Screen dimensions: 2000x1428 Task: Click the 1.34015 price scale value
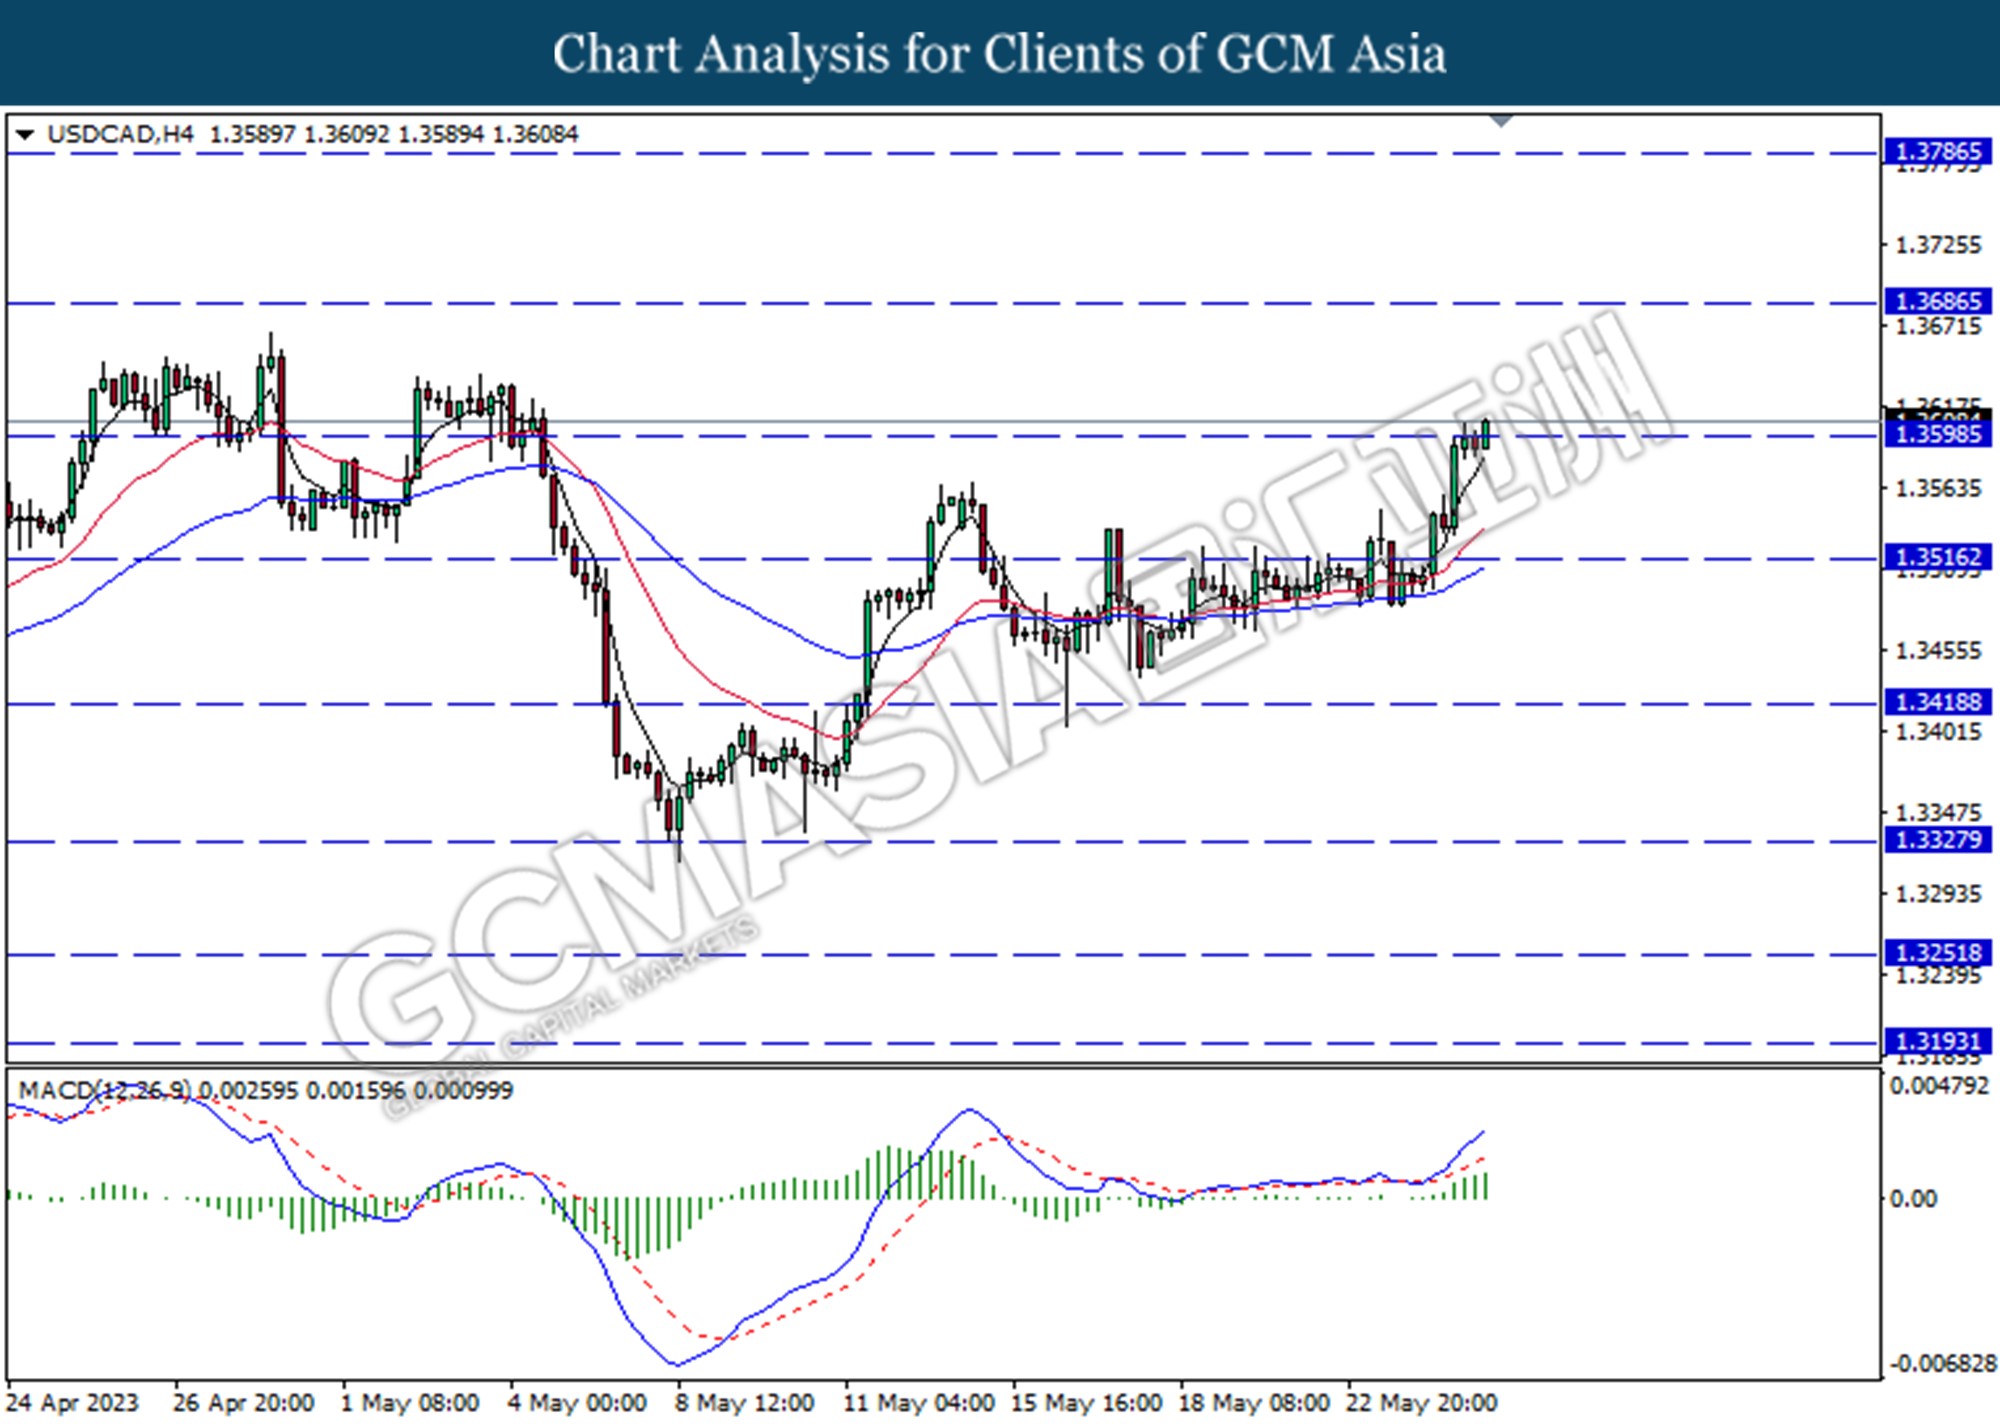click(1939, 732)
